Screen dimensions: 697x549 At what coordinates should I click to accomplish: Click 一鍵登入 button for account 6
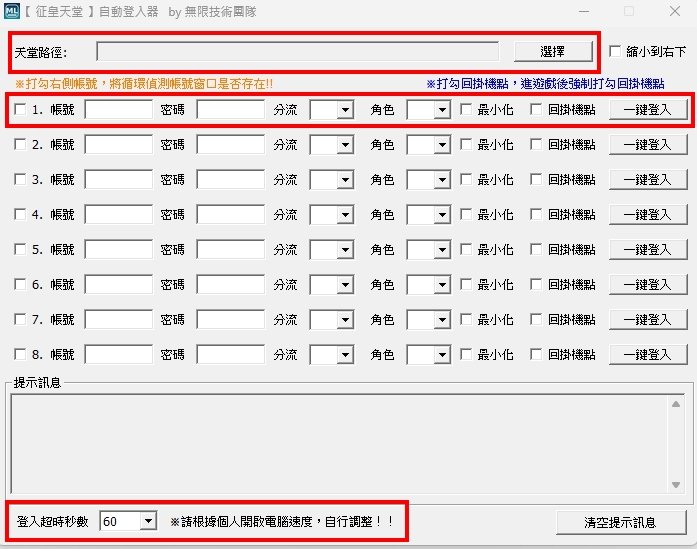tap(648, 285)
